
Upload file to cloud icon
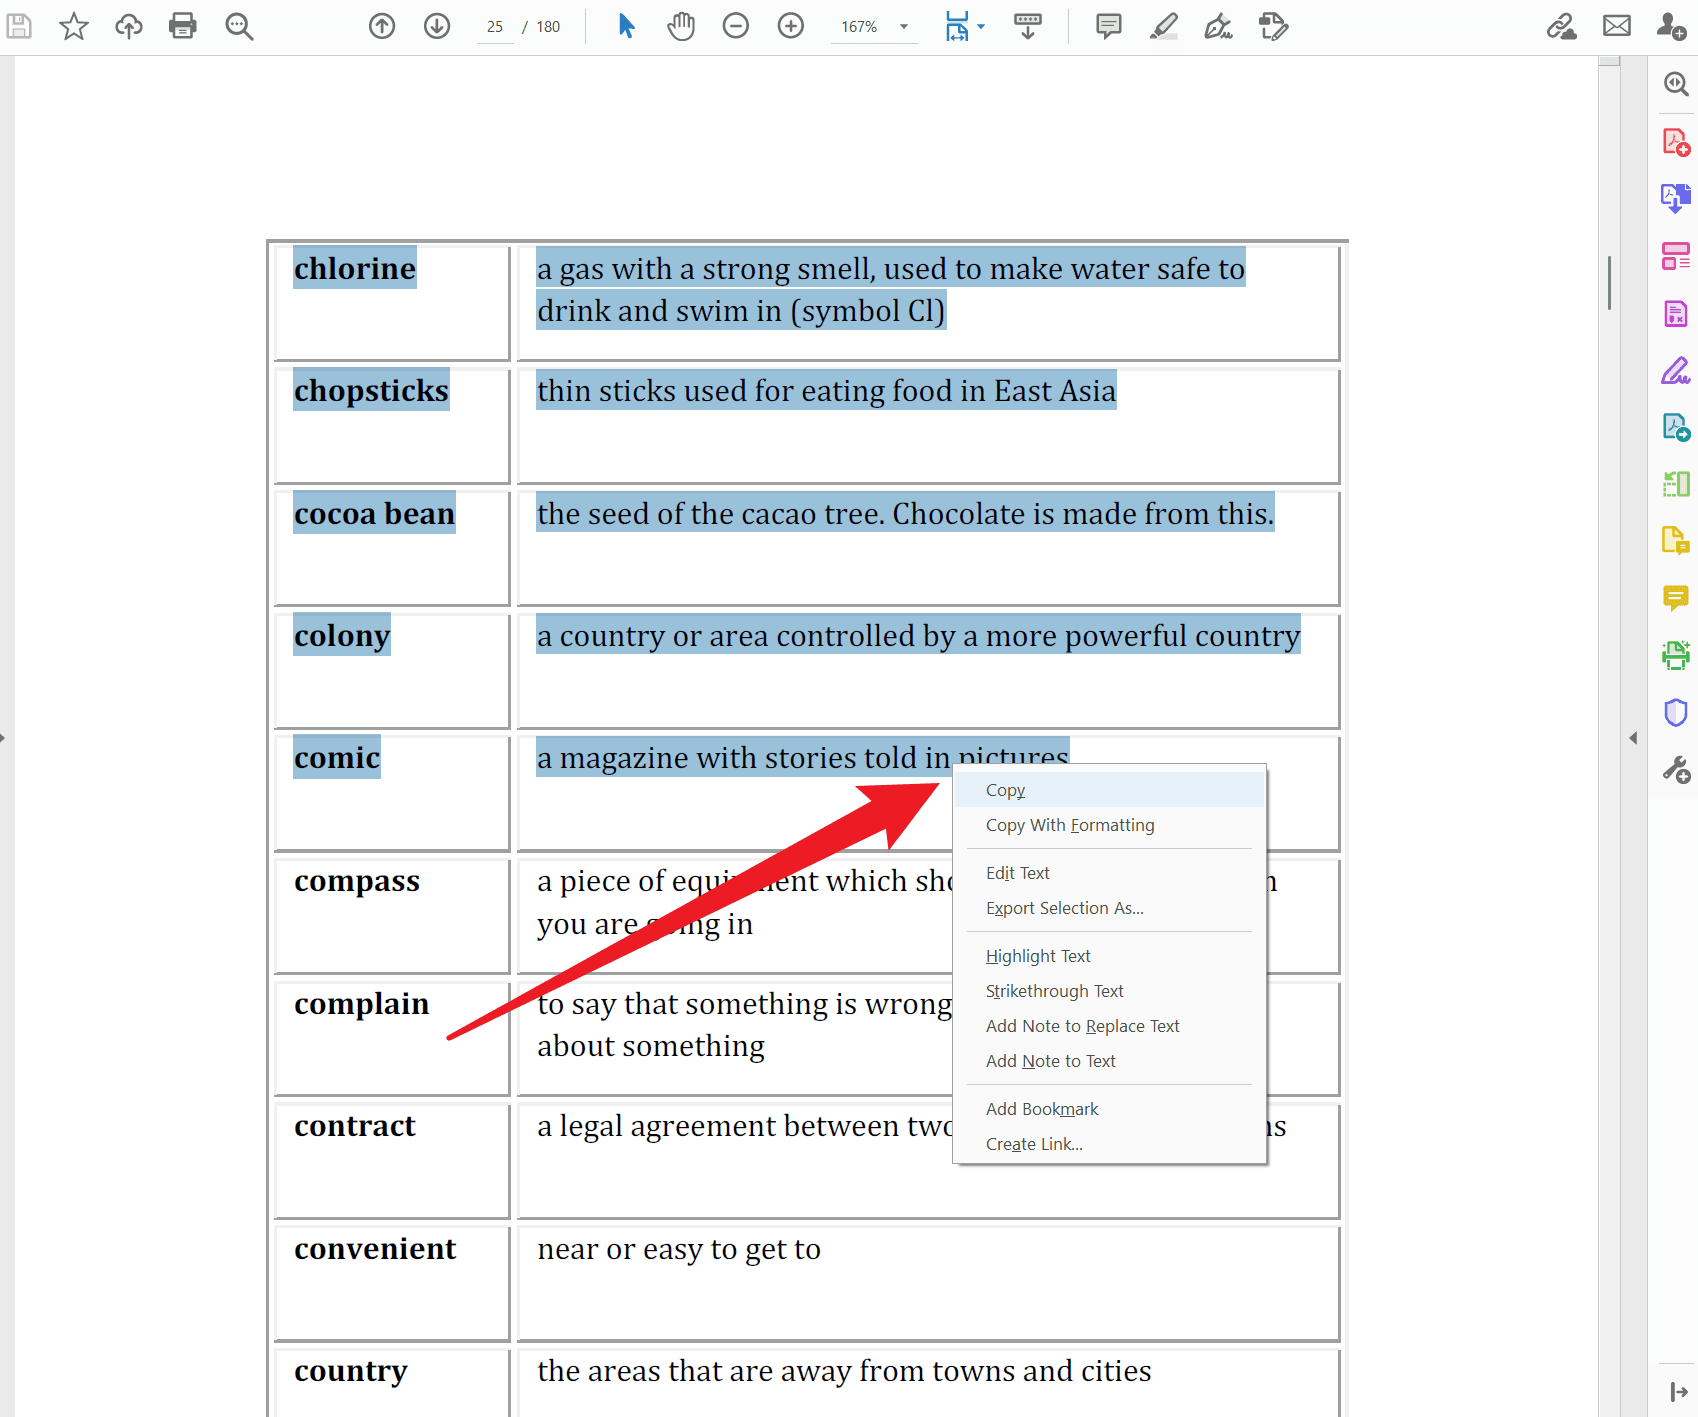pyautogui.click(x=128, y=26)
